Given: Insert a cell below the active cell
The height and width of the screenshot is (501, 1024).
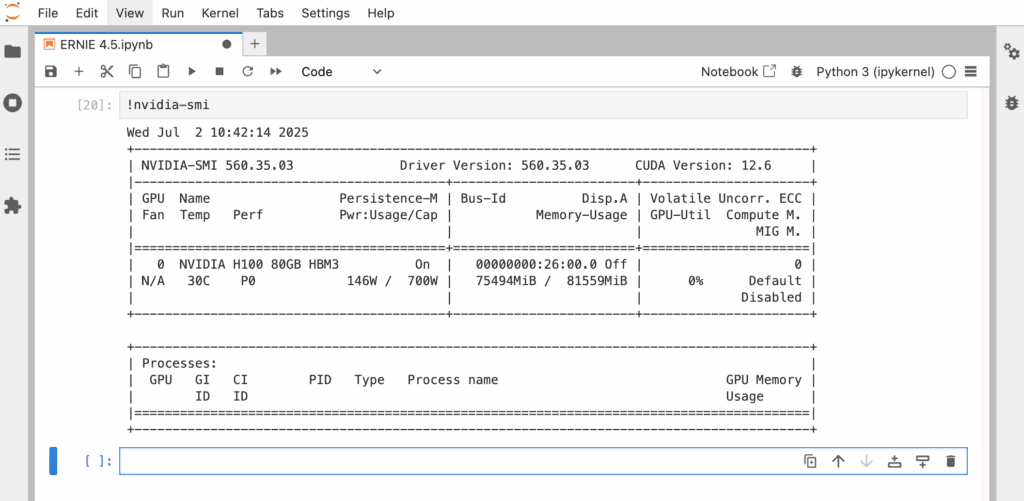Looking at the screenshot, I should click(x=922, y=461).
